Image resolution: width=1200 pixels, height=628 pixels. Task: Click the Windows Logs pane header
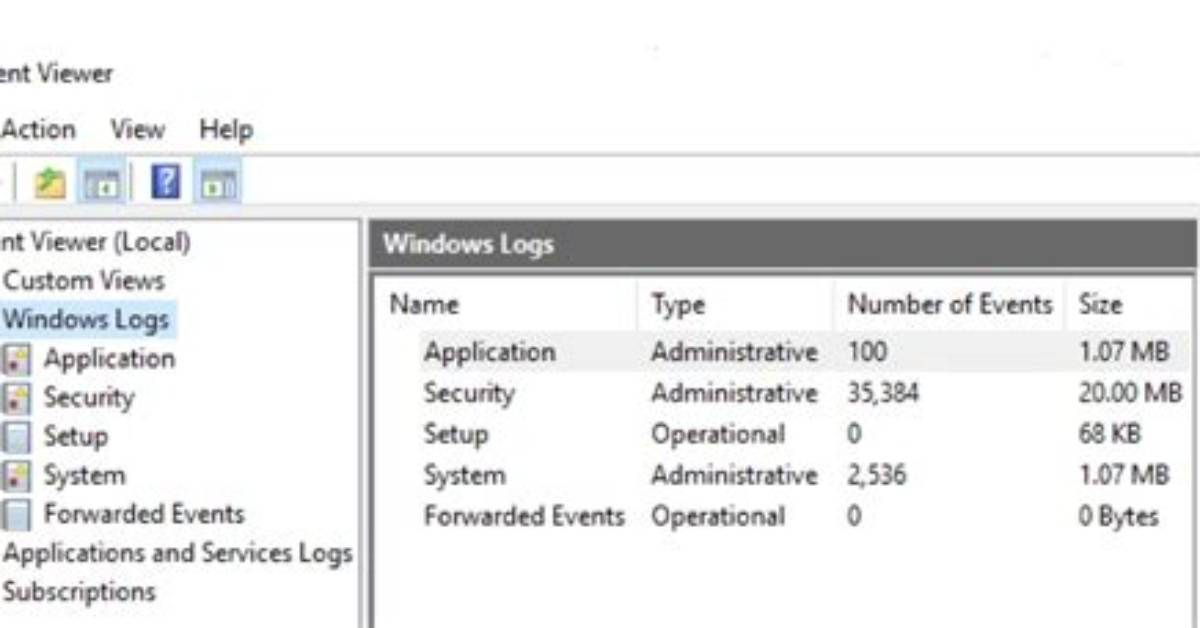(x=783, y=244)
